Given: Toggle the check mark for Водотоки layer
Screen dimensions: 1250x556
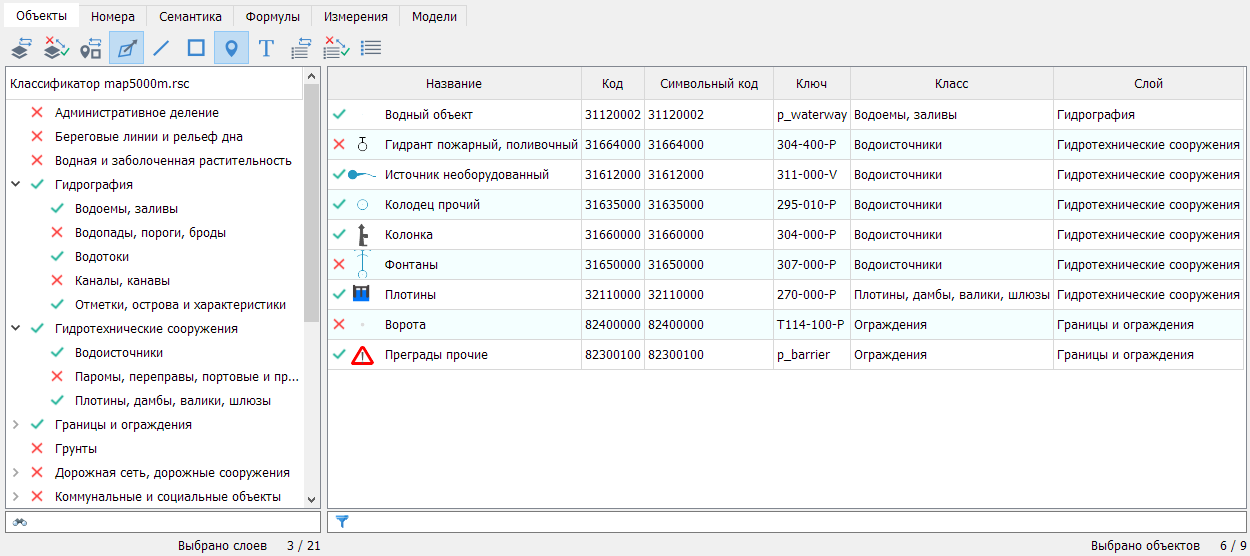Looking at the screenshot, I should point(57,257).
